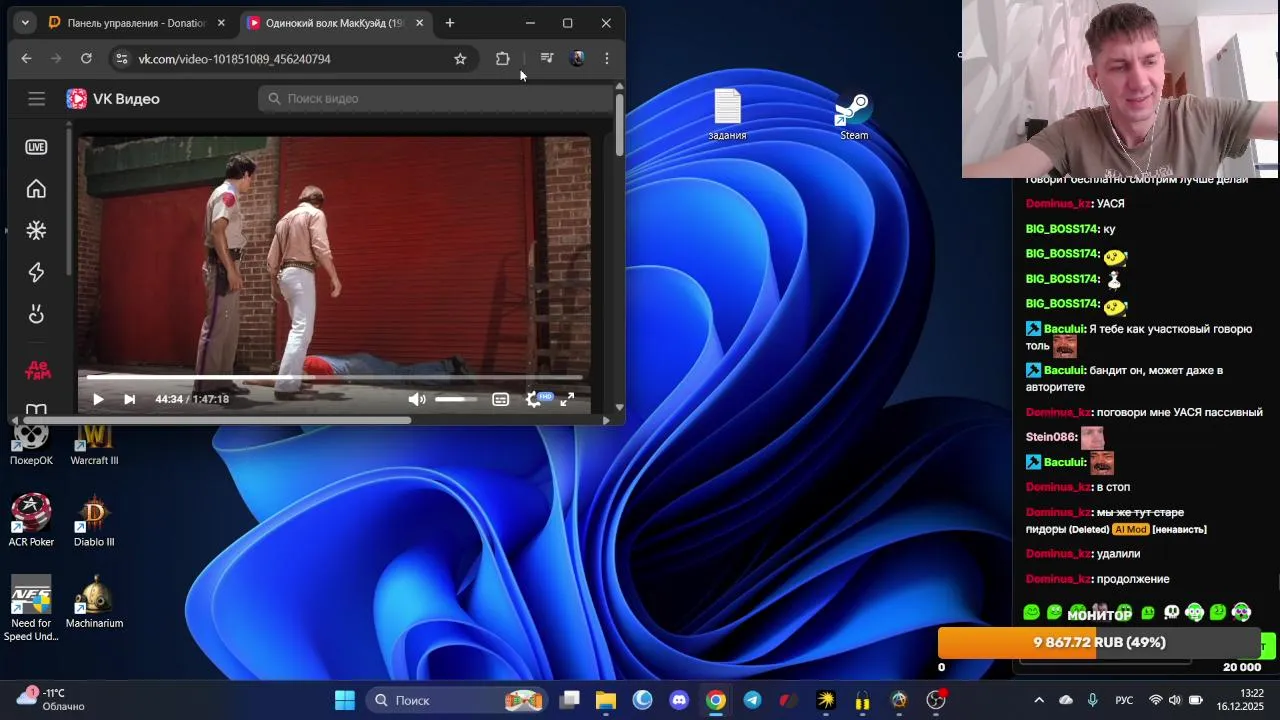Bookmark this page with the star
This screenshot has height=720, width=1280.
460,59
